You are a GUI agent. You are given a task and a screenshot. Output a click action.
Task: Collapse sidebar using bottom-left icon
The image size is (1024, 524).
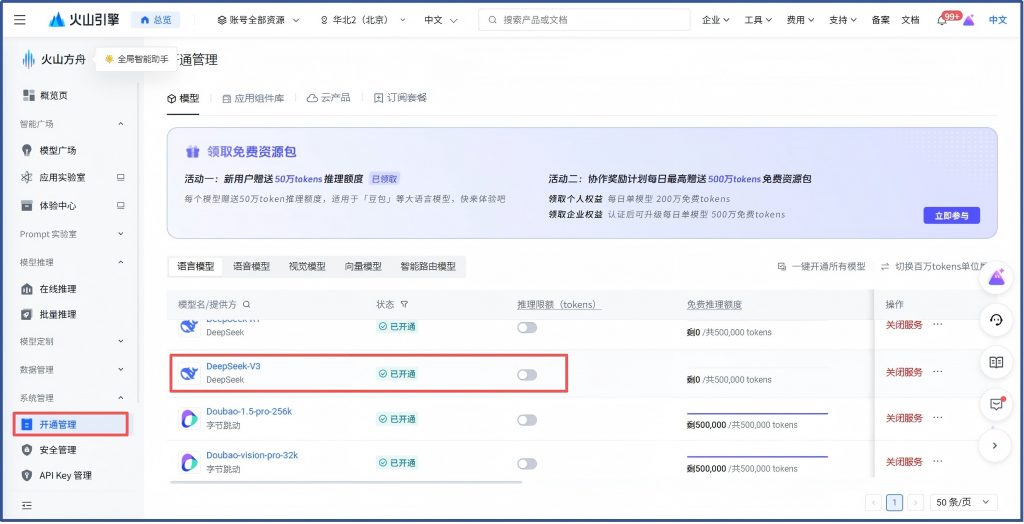click(27, 505)
